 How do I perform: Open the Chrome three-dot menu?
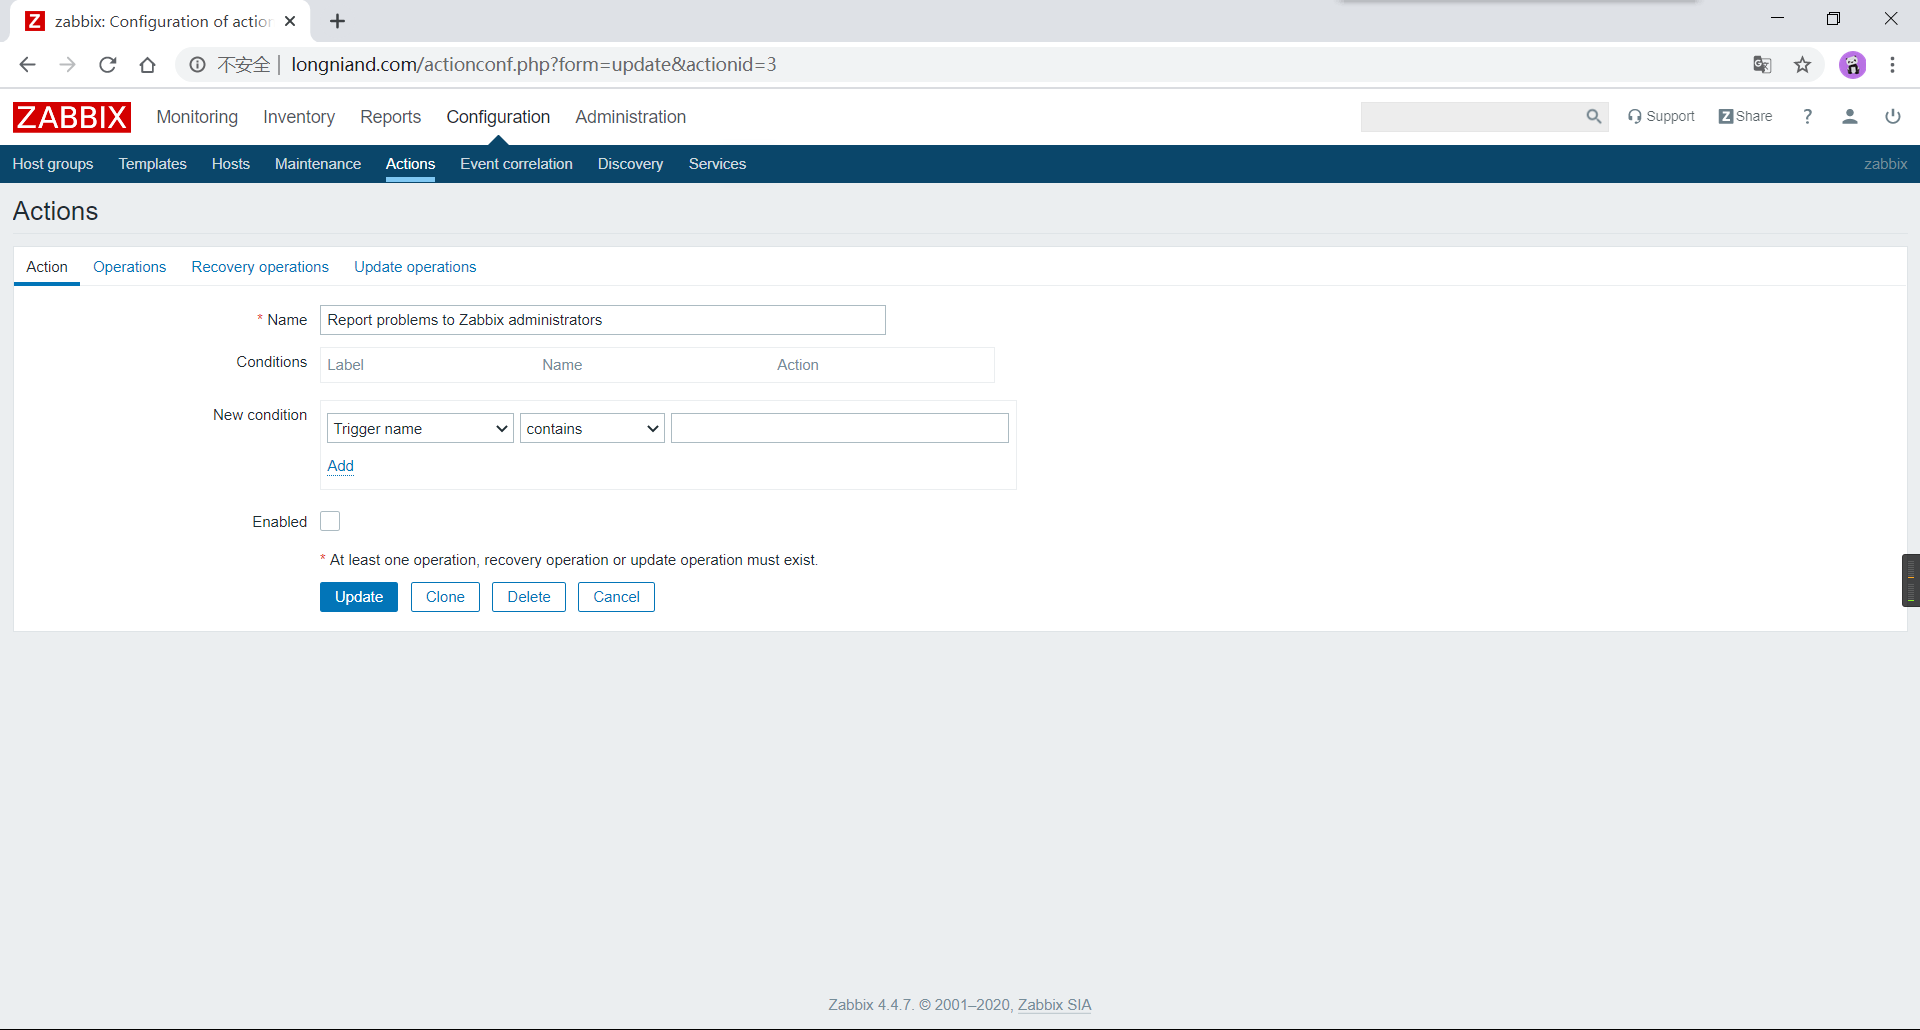point(1892,65)
